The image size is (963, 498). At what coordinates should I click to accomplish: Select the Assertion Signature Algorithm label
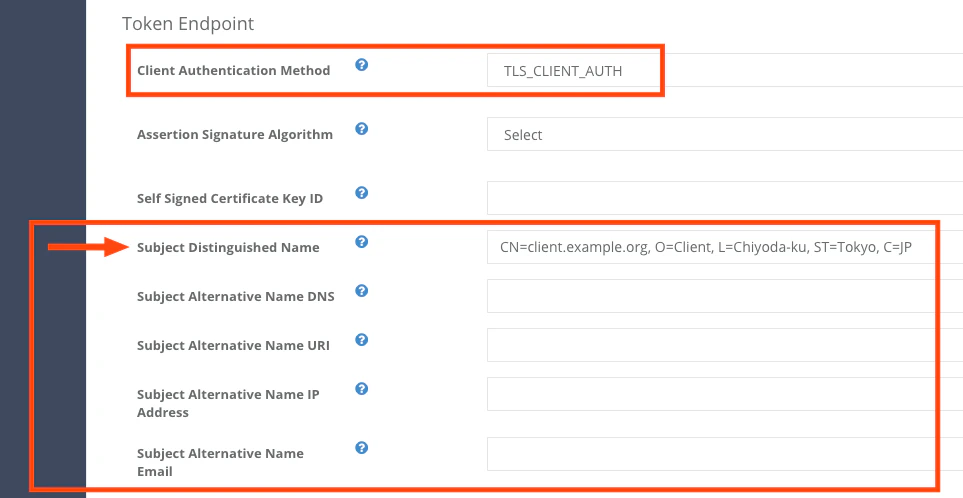coord(235,134)
